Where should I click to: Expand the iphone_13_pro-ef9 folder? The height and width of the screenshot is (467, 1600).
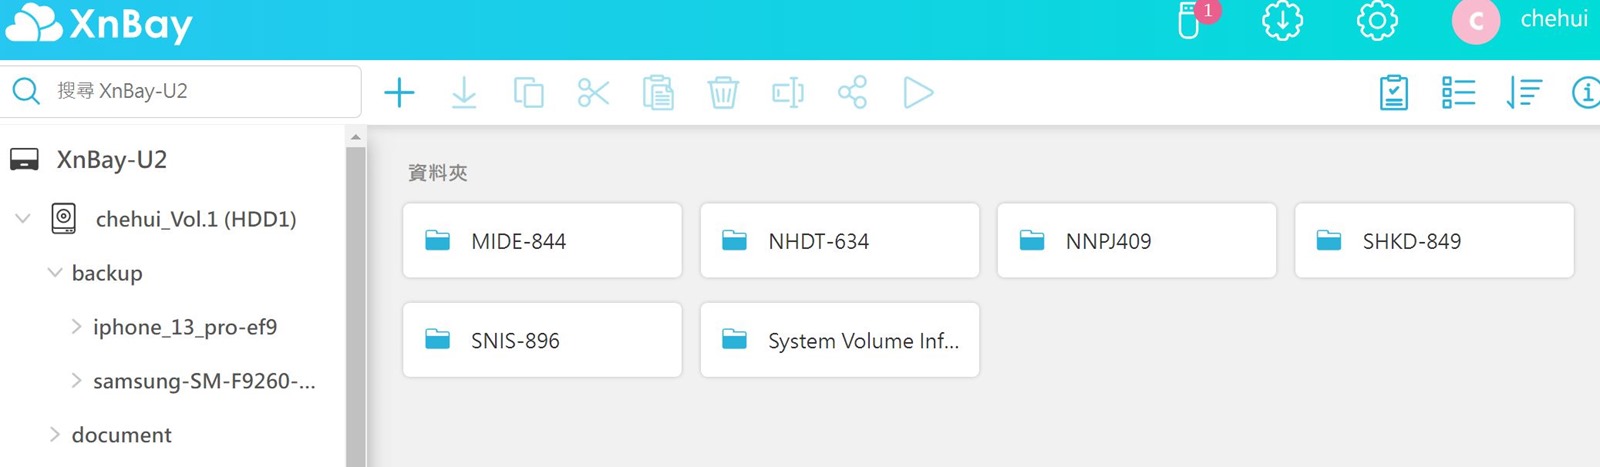[76, 326]
